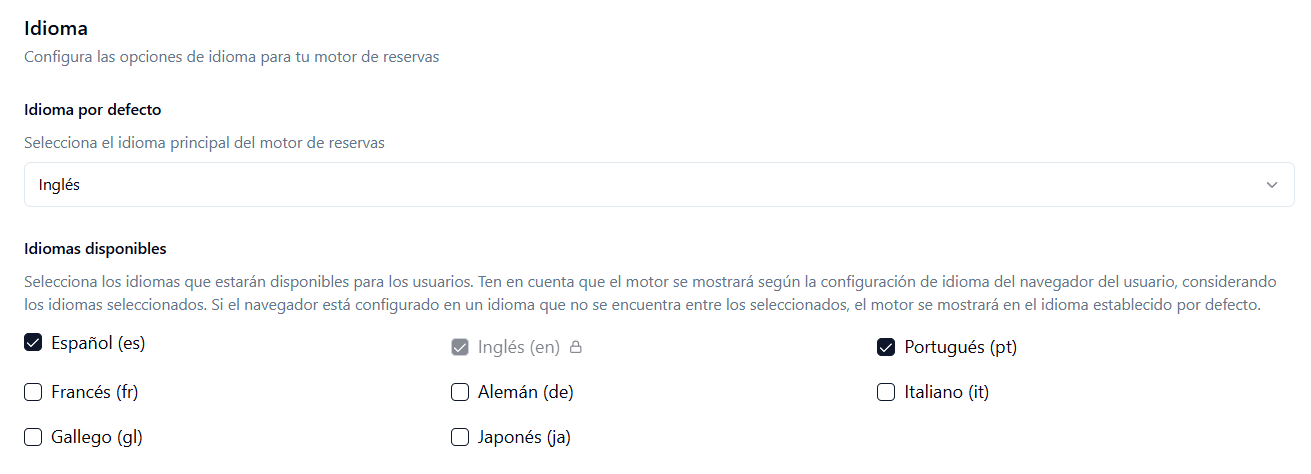Image resolution: width=1311 pixels, height=474 pixels.
Task: Tick the Alemán (de) checkbox
Action: [x=460, y=392]
